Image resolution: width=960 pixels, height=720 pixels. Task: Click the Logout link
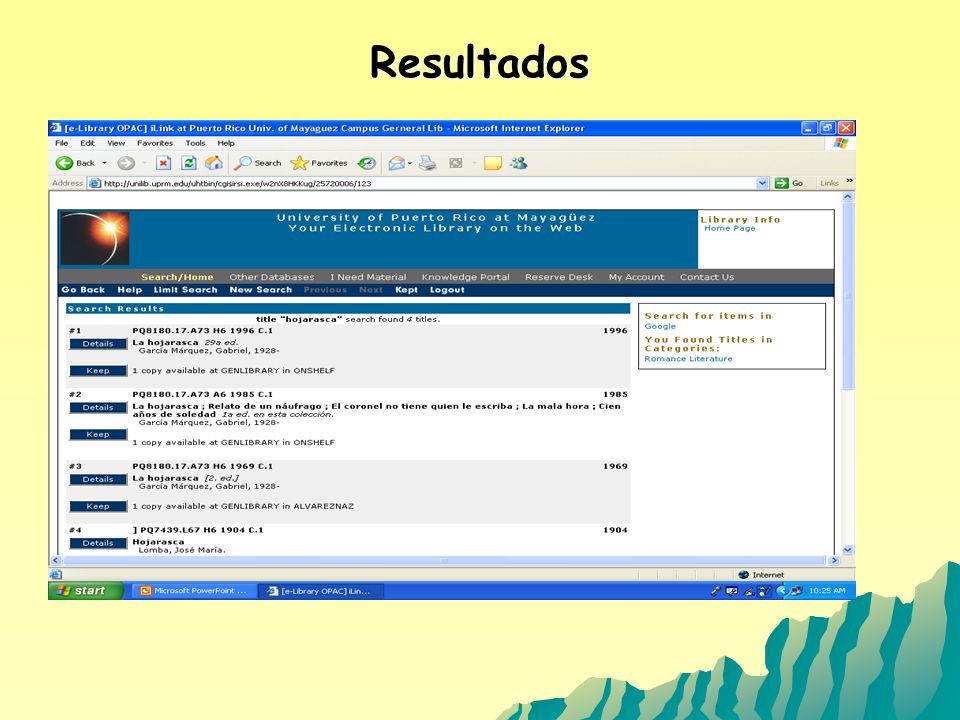[447, 290]
